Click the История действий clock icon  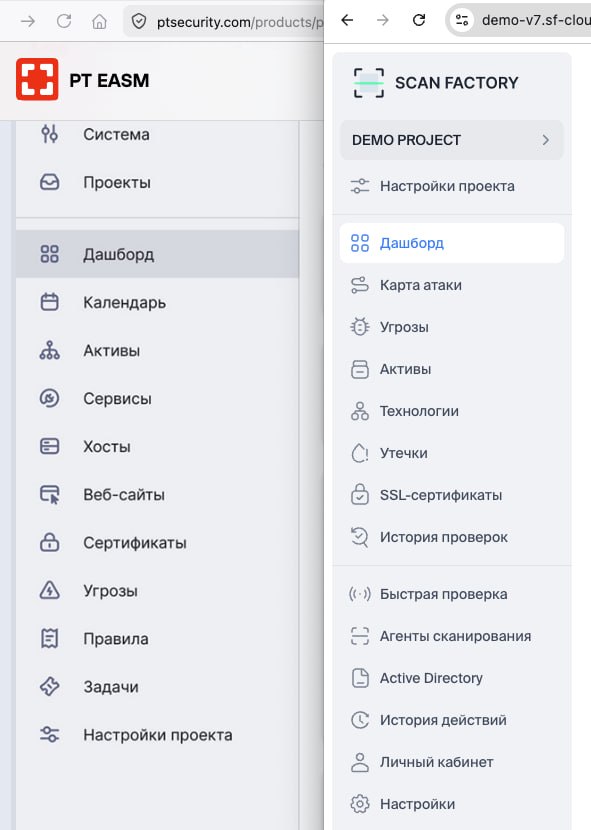[x=360, y=720]
